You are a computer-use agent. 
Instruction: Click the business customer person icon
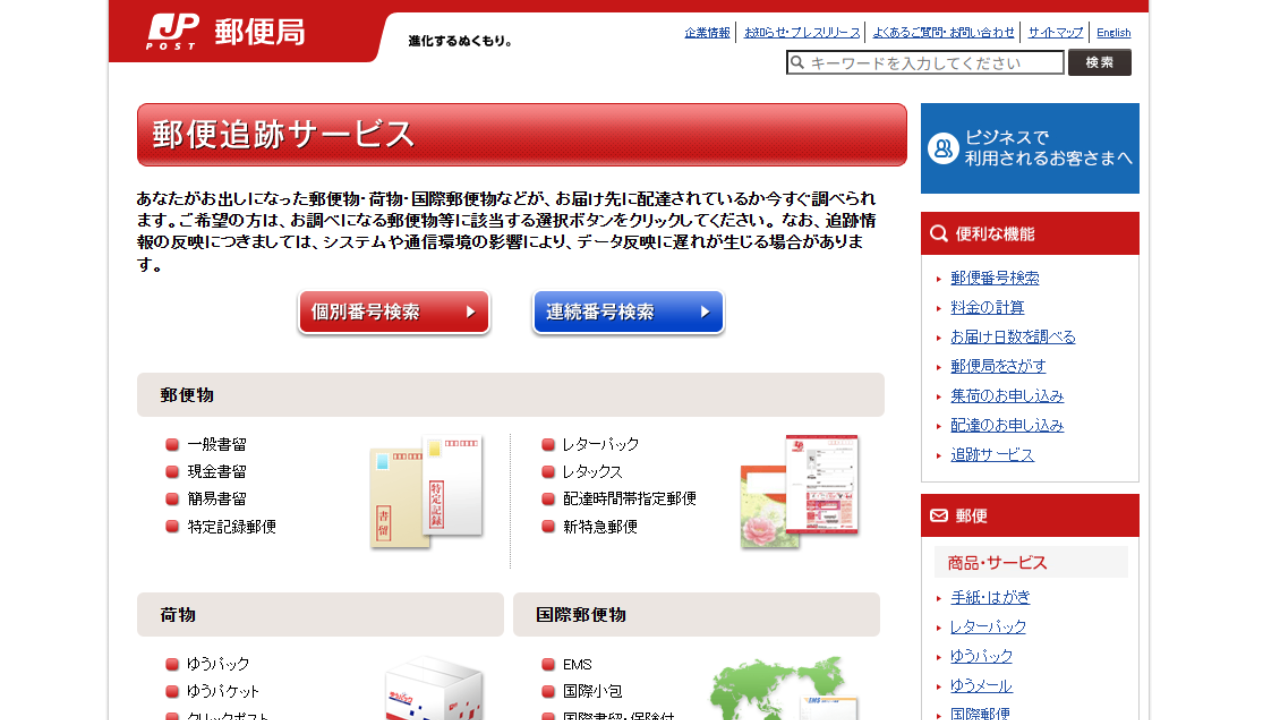click(943, 148)
